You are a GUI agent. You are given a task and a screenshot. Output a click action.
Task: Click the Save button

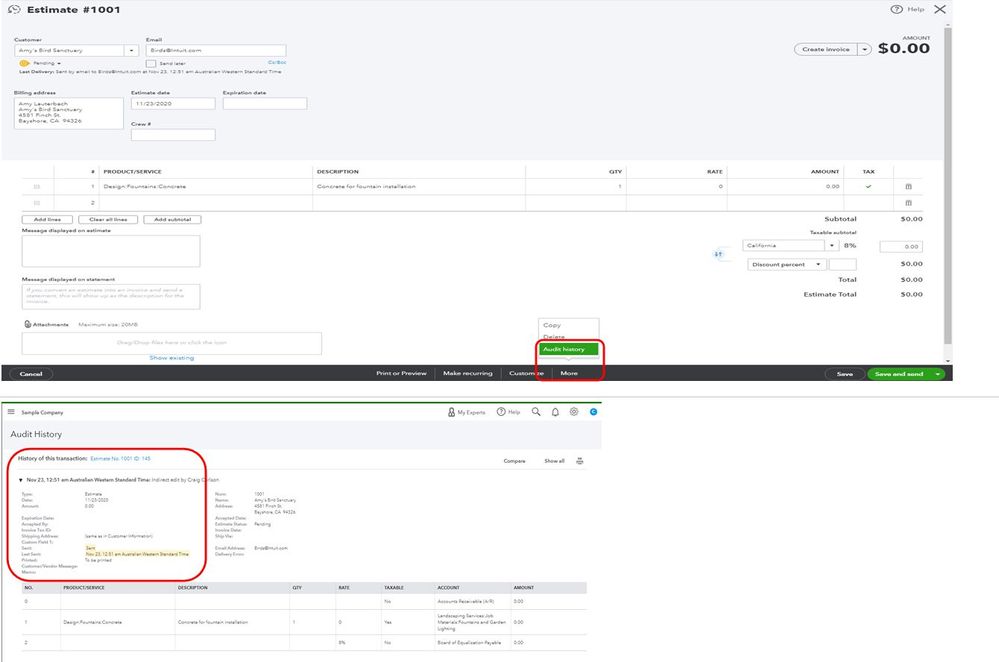[x=845, y=374]
